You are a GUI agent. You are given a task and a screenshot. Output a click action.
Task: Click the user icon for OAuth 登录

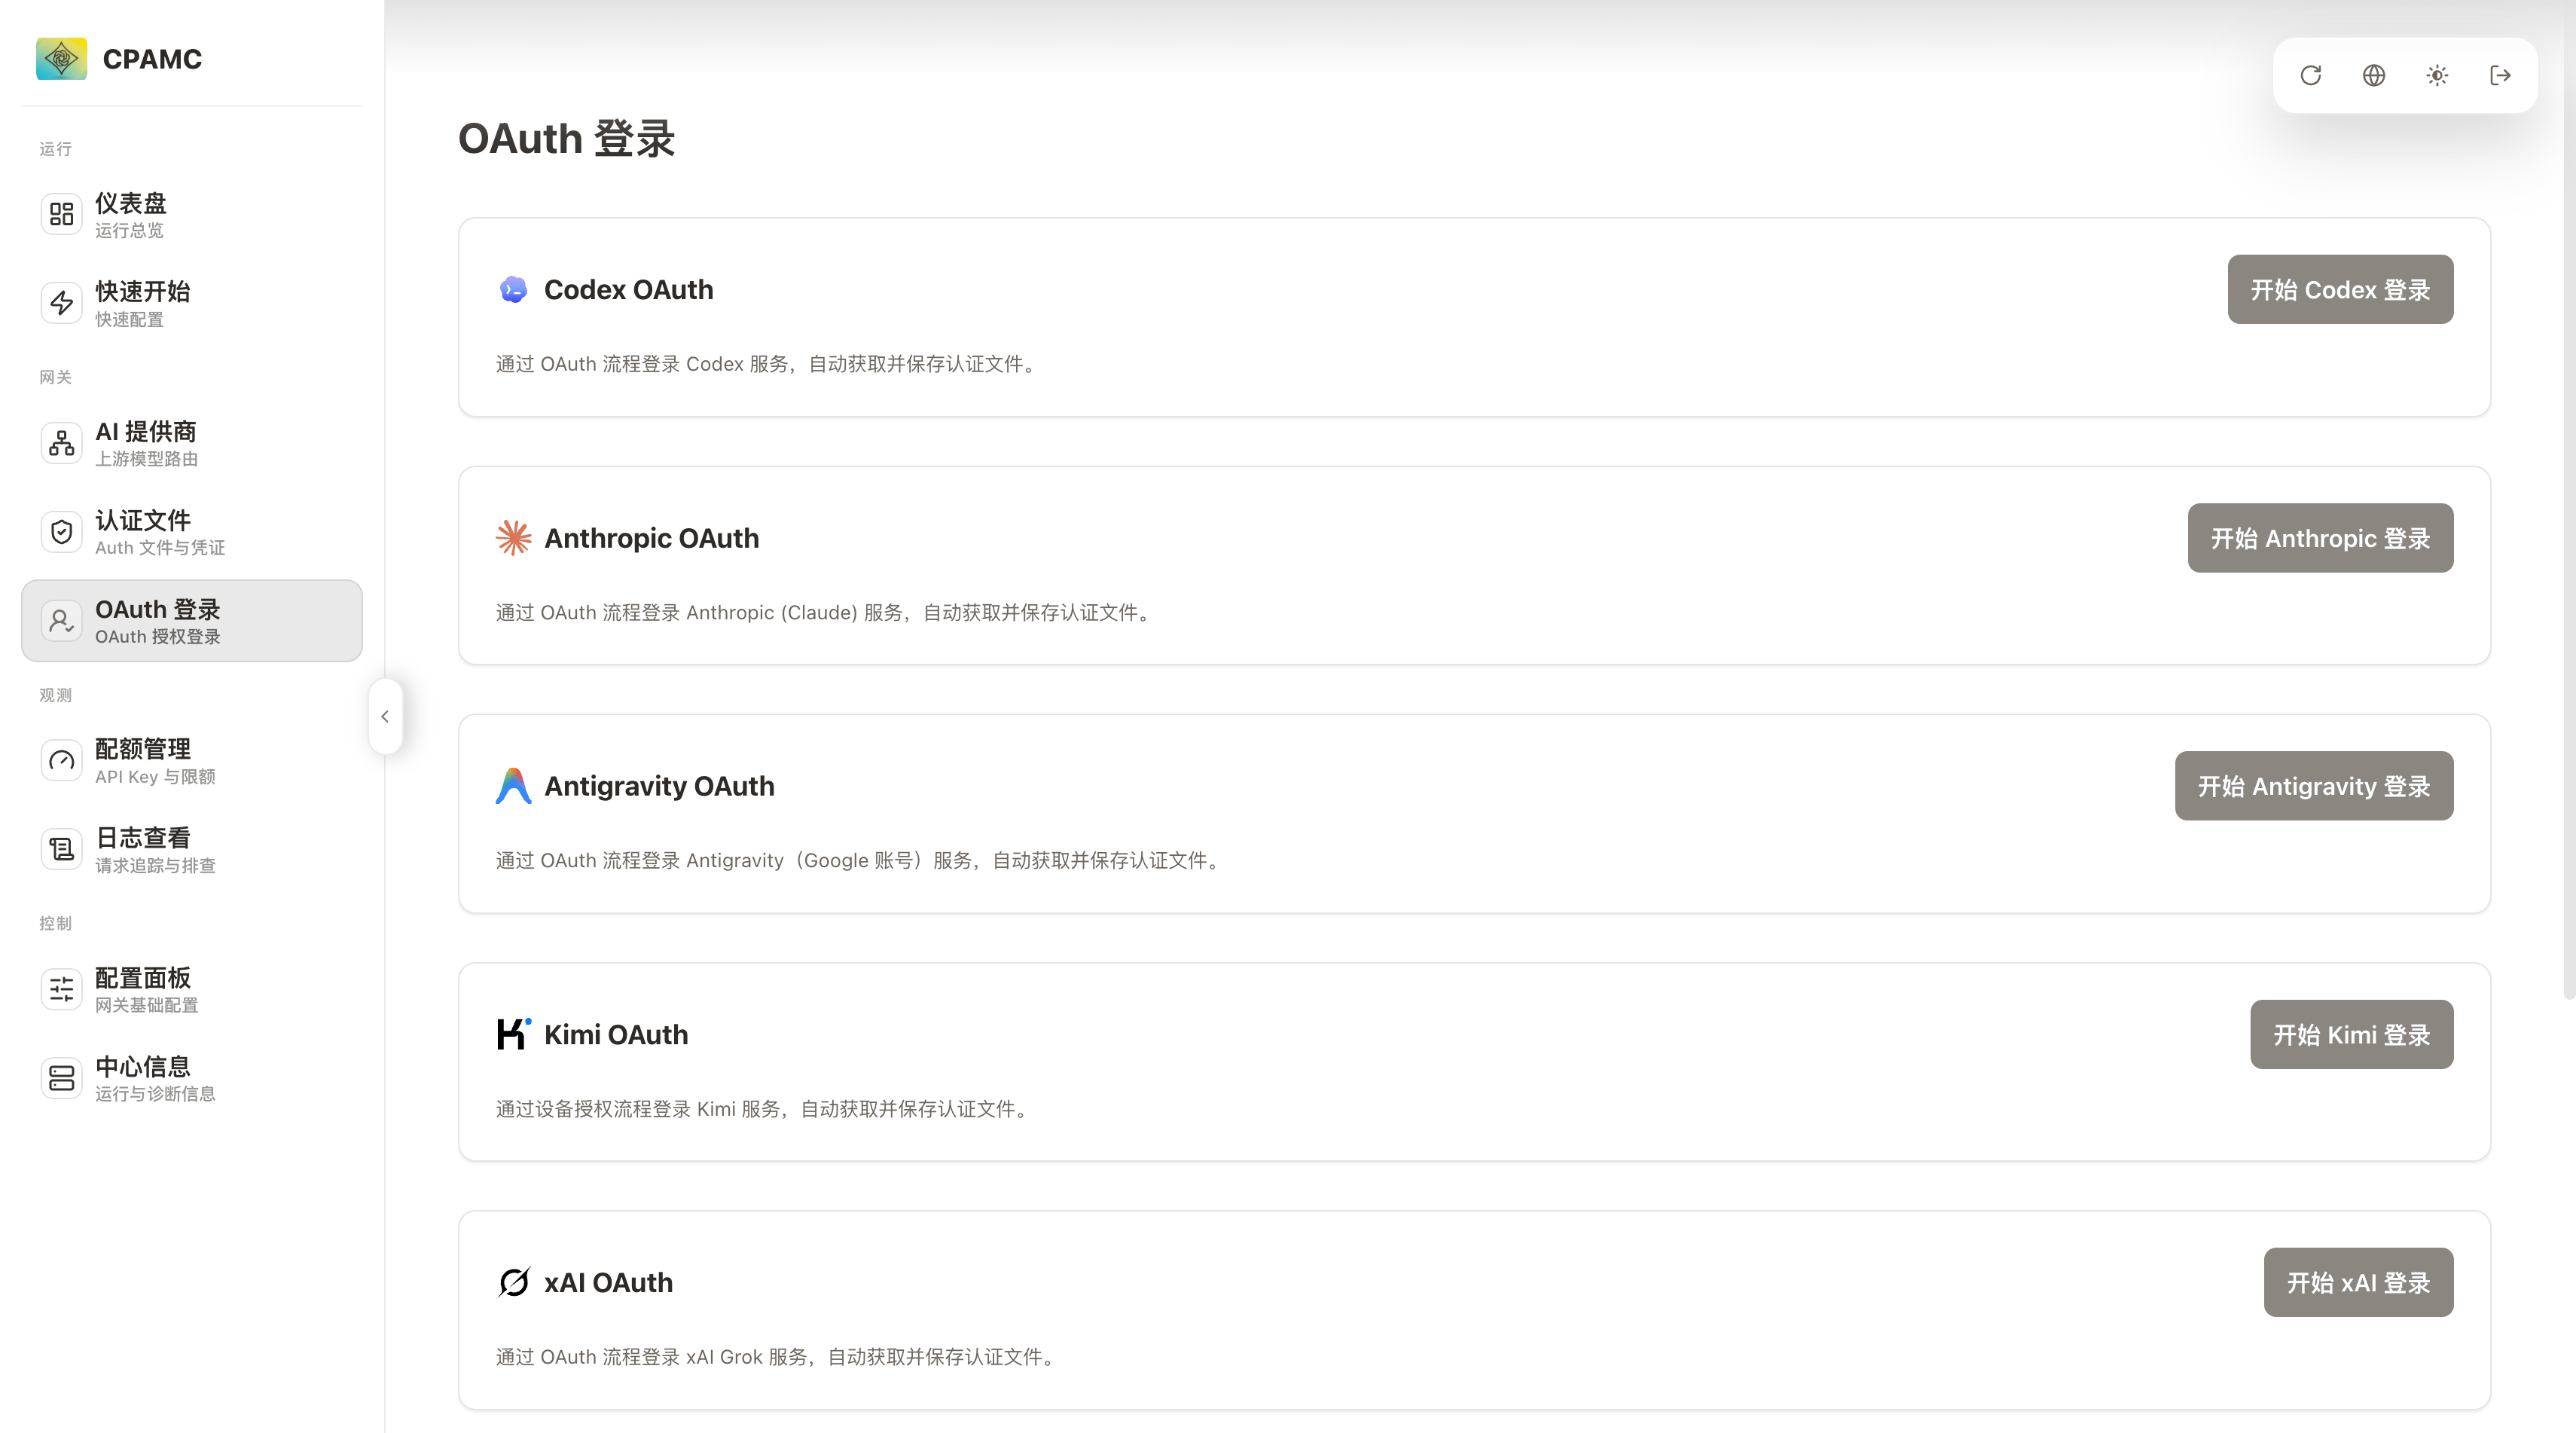(62, 621)
